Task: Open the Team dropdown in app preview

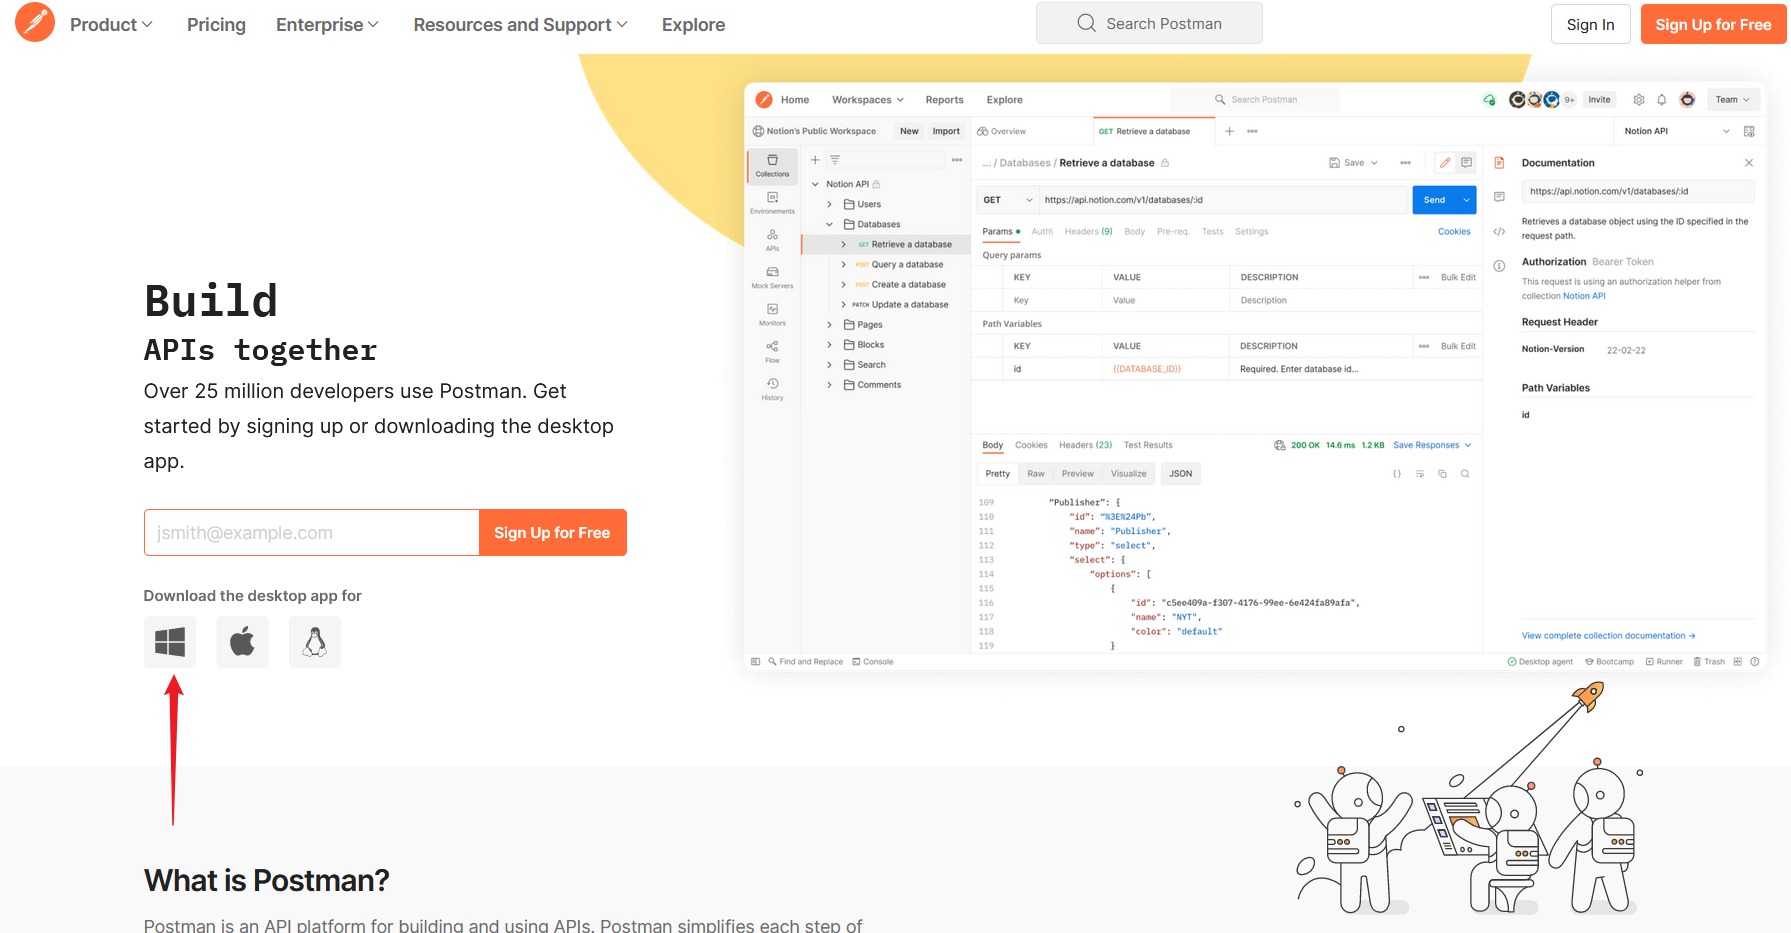Action: (x=1732, y=100)
